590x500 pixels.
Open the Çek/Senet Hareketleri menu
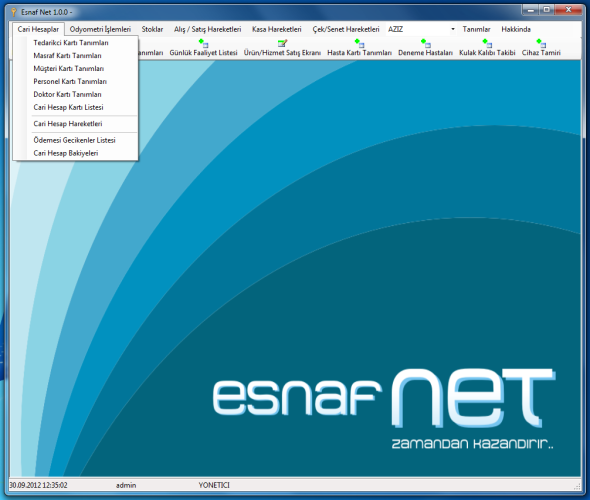pos(346,29)
